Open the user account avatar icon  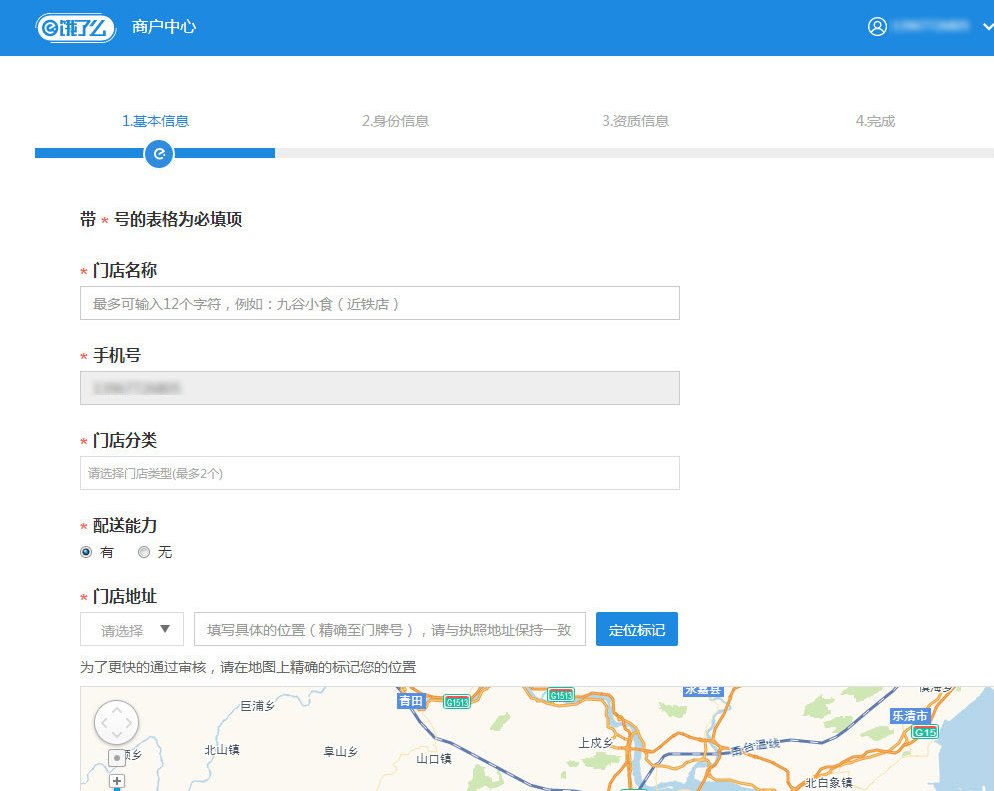[876, 27]
